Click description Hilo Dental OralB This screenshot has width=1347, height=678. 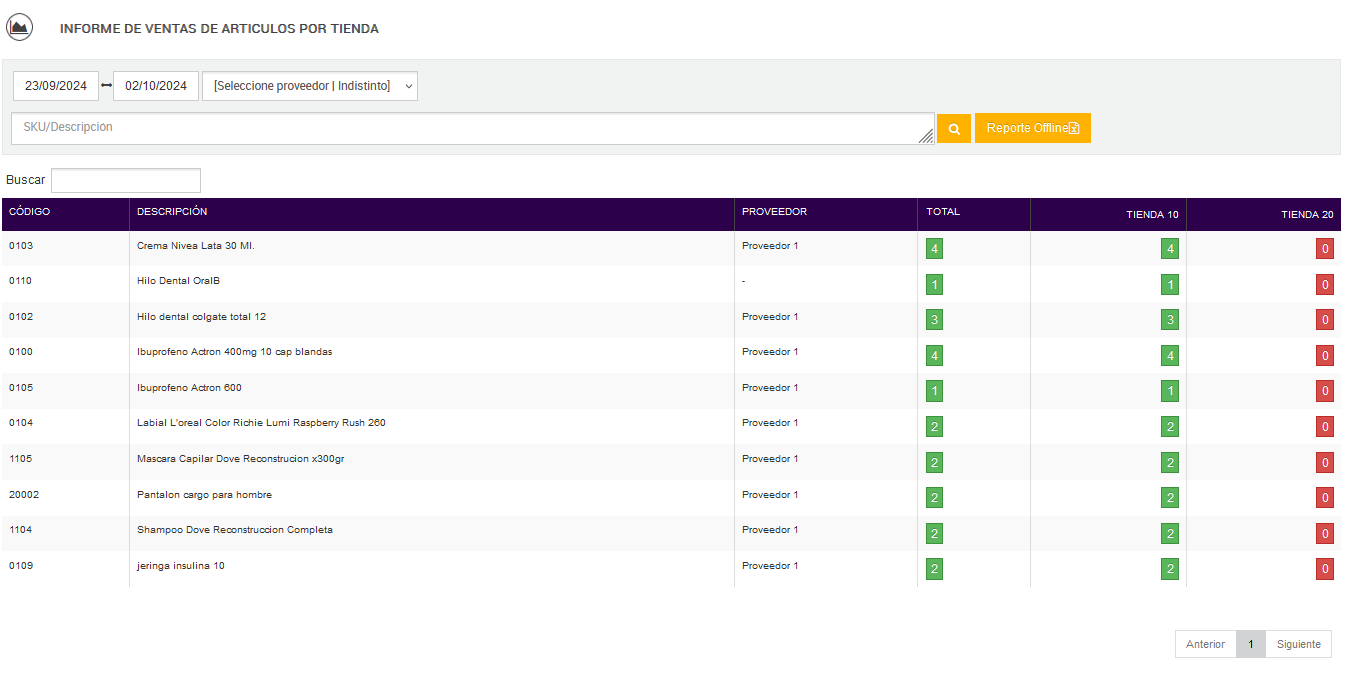[178, 281]
